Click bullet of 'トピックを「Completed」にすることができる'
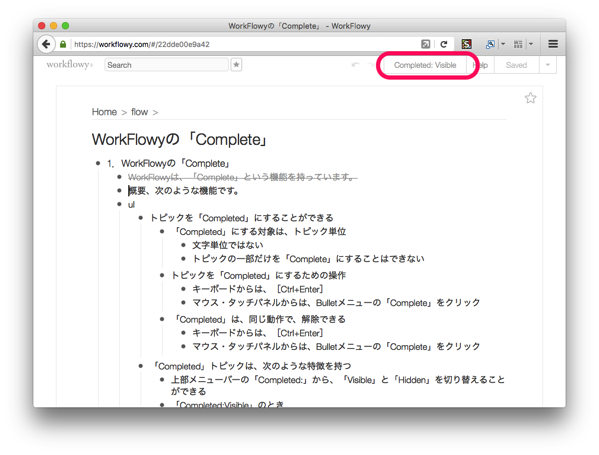599x455 pixels. point(141,218)
